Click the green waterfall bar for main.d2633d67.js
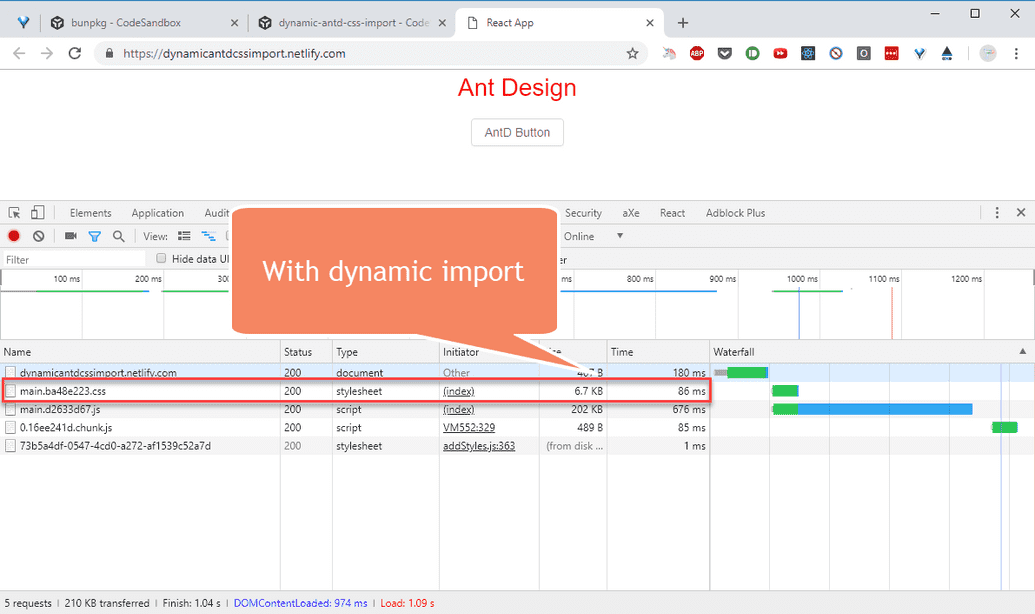This screenshot has height=614, width=1035. click(785, 409)
